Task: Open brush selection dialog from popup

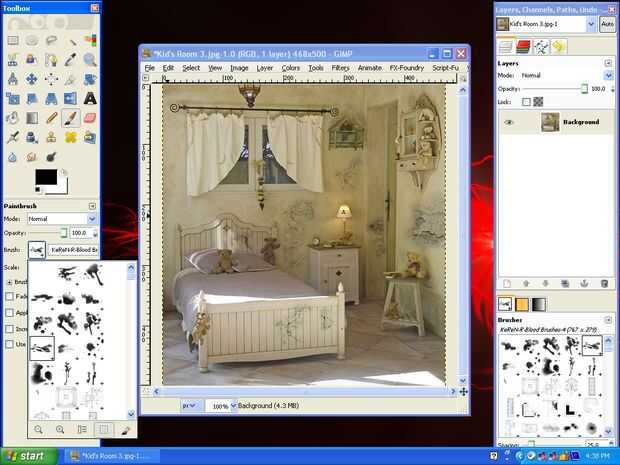Action: (125, 430)
